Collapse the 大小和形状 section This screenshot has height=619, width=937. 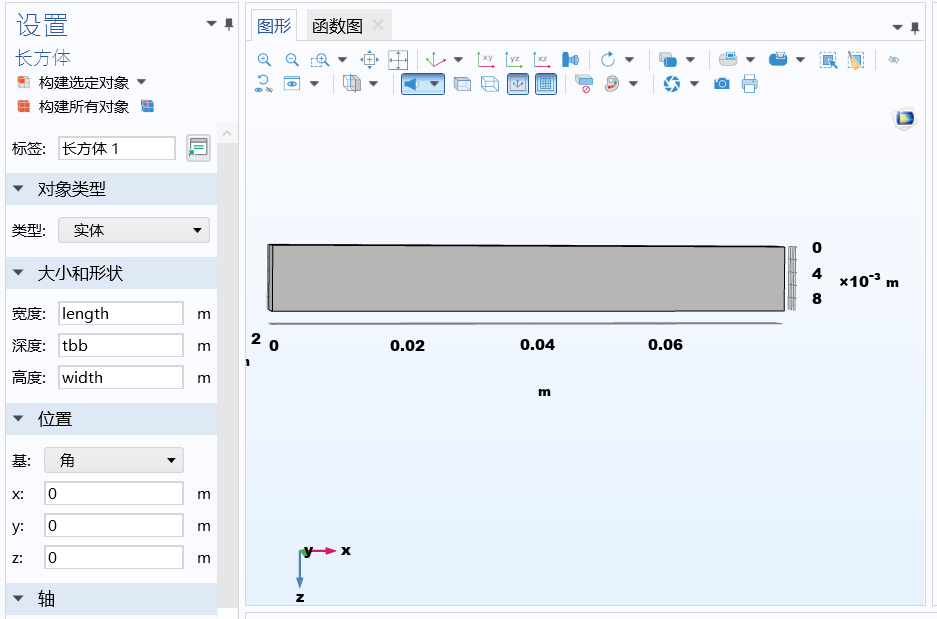[19, 273]
